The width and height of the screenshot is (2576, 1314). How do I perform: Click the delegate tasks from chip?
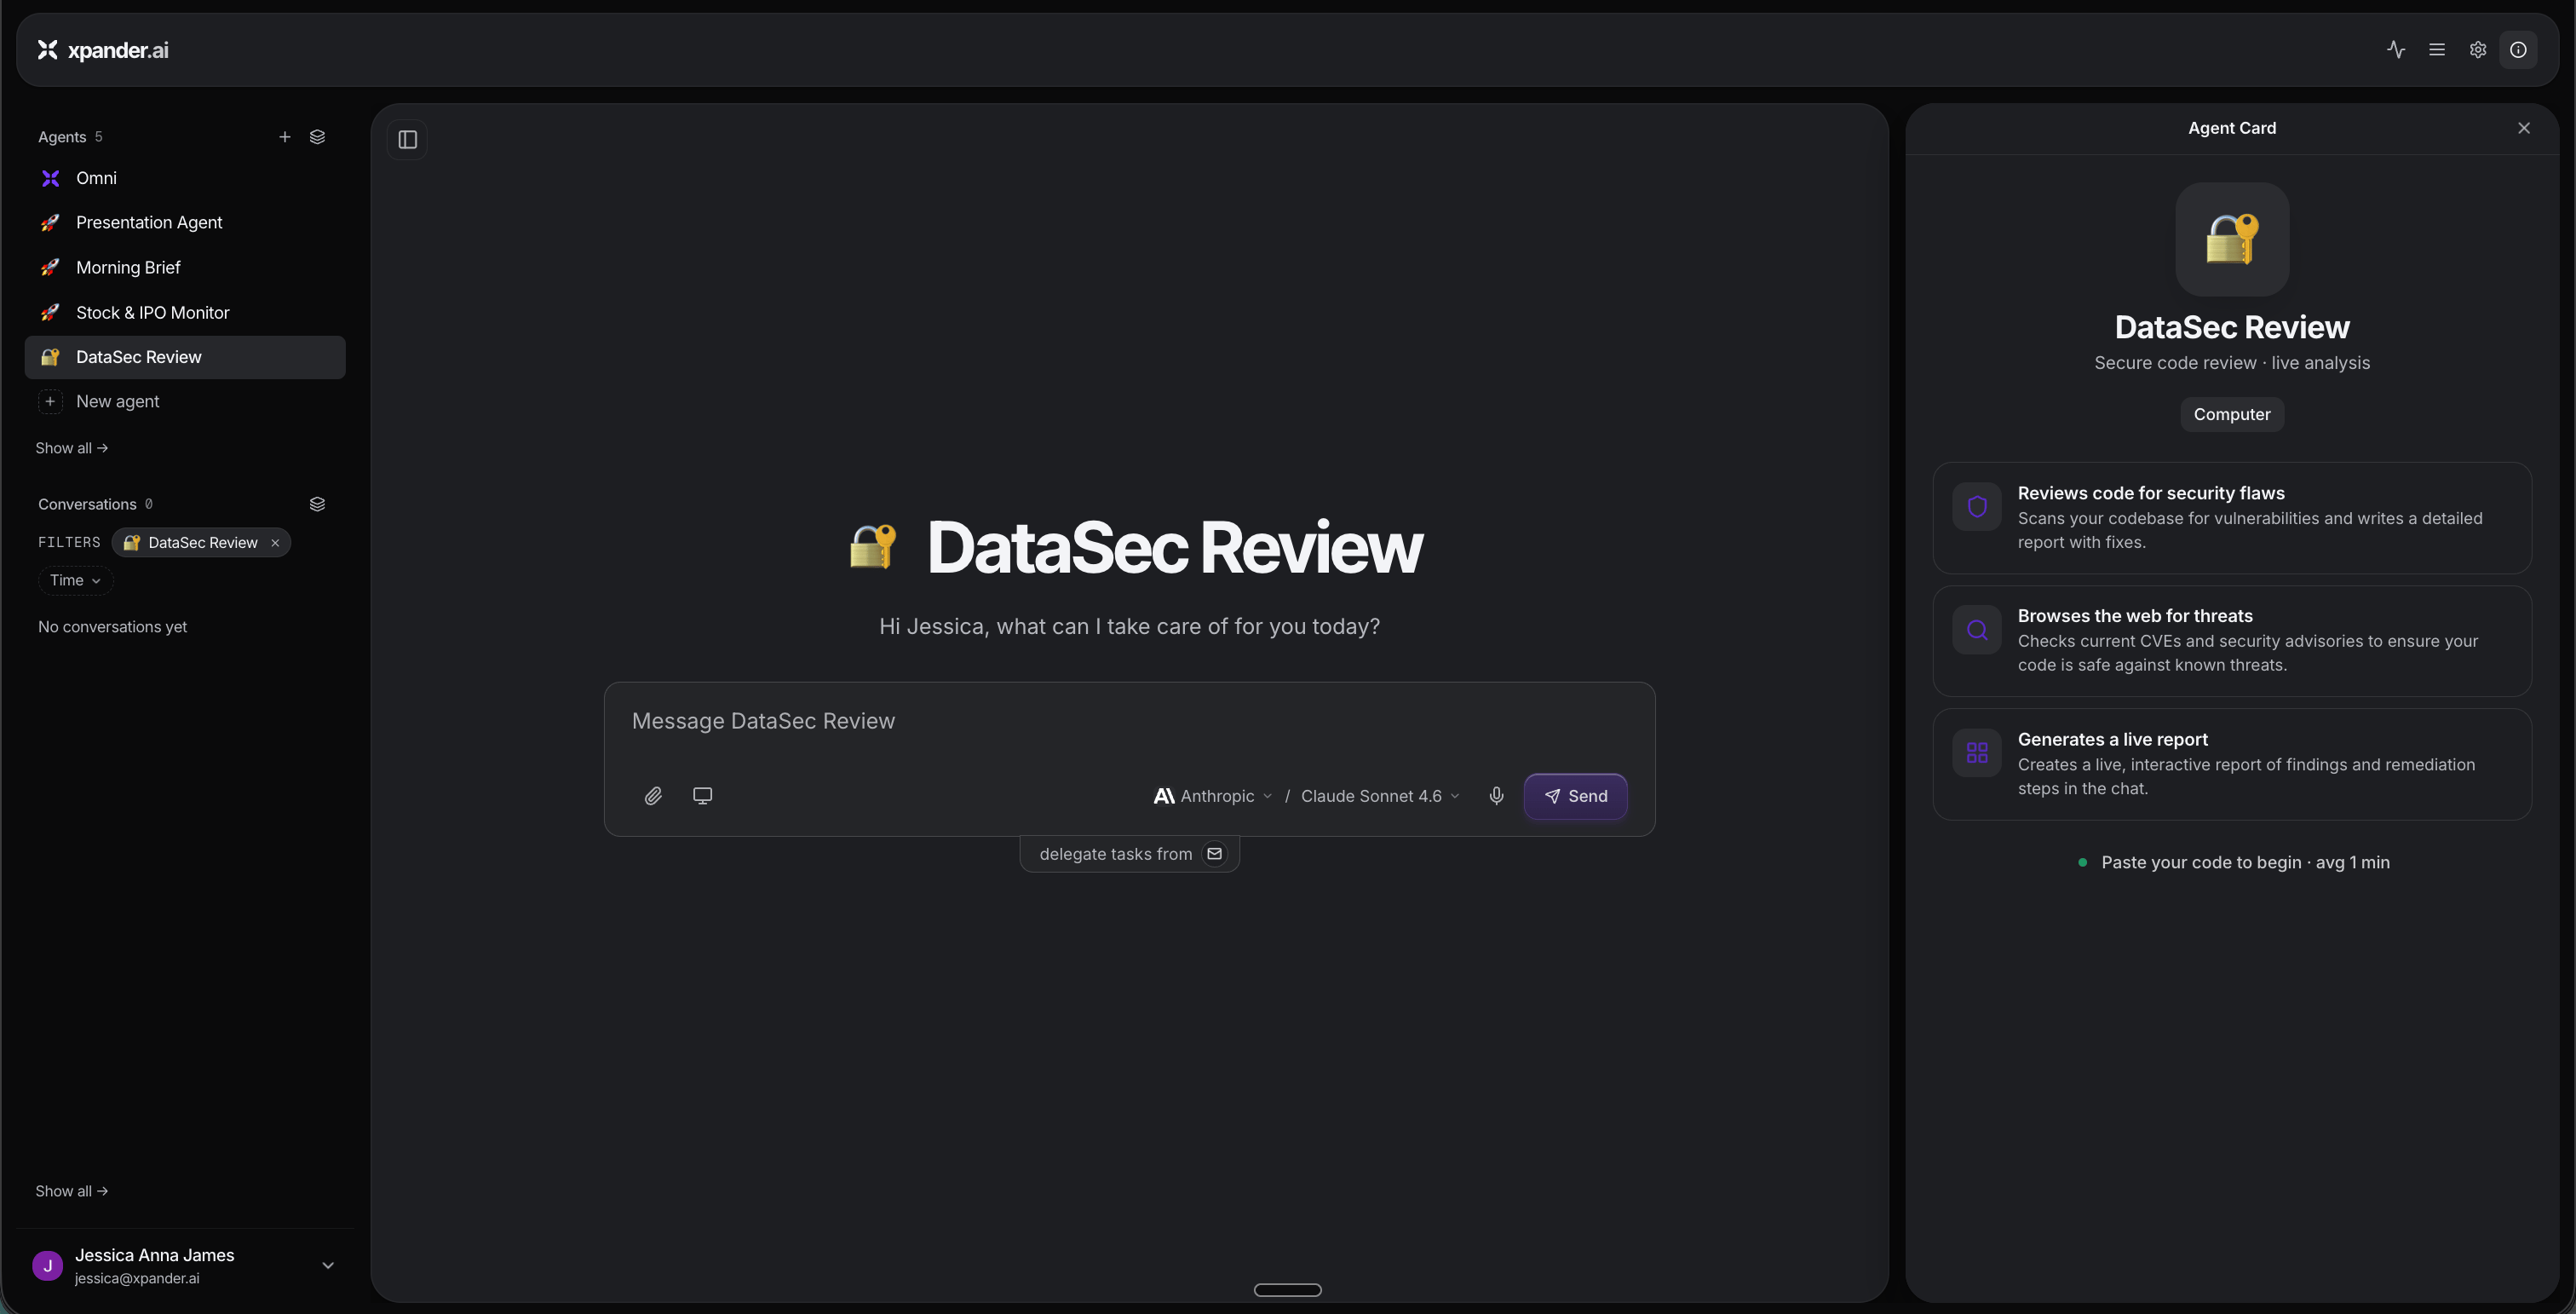1129,854
